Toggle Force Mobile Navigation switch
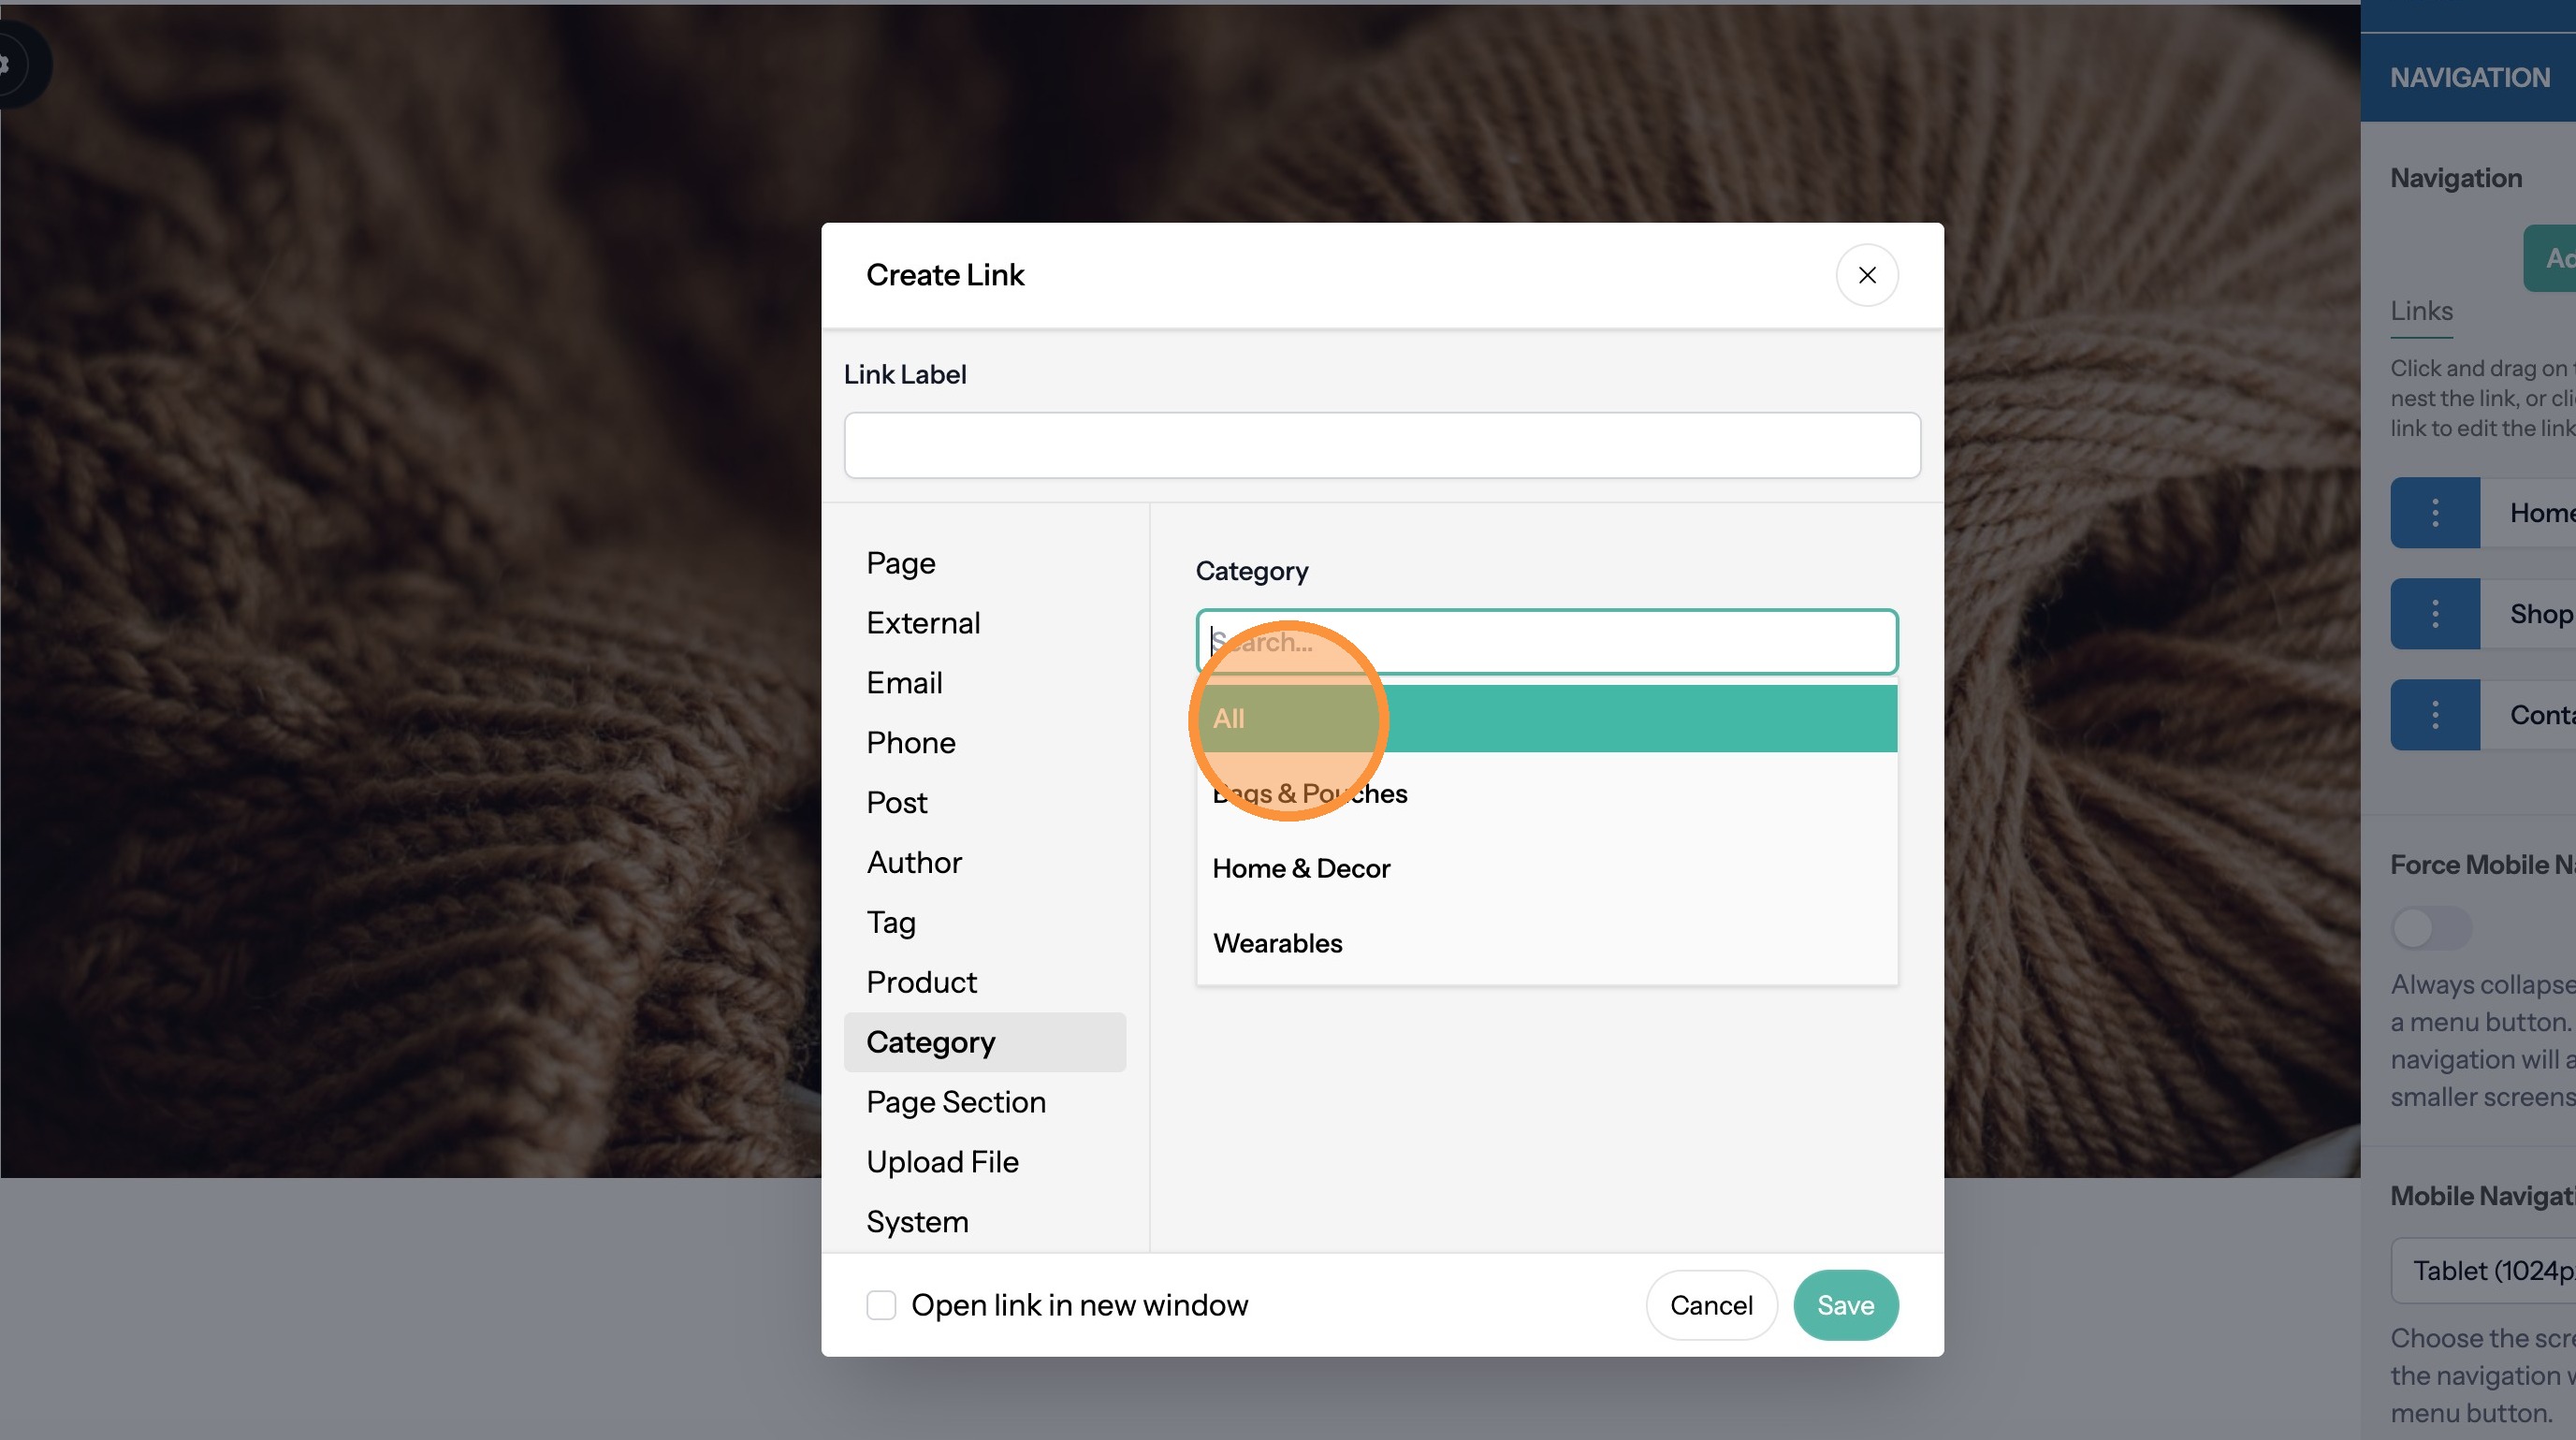 (x=2430, y=928)
